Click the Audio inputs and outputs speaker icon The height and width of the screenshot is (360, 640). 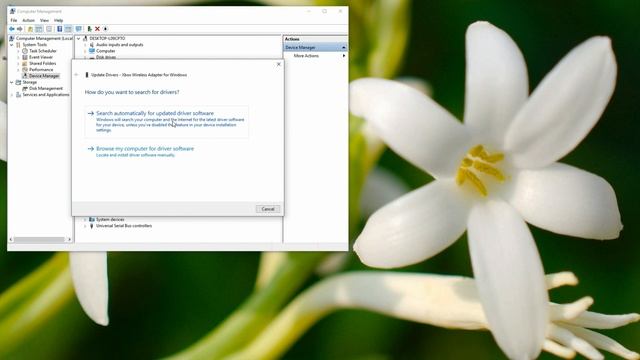[92, 44]
